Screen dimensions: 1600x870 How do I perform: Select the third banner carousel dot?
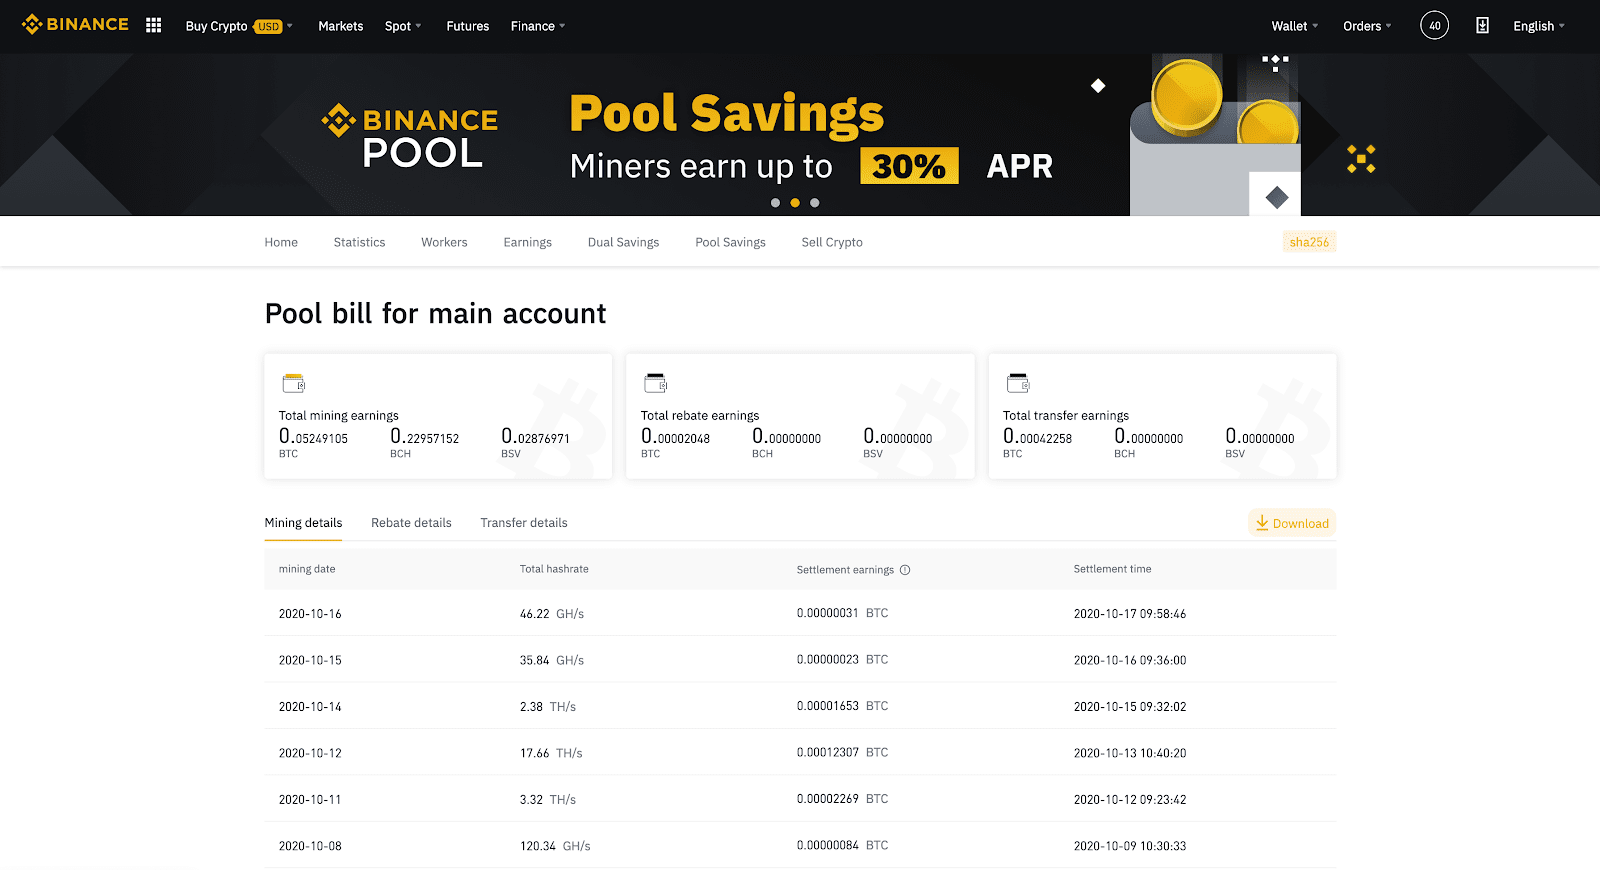815,203
